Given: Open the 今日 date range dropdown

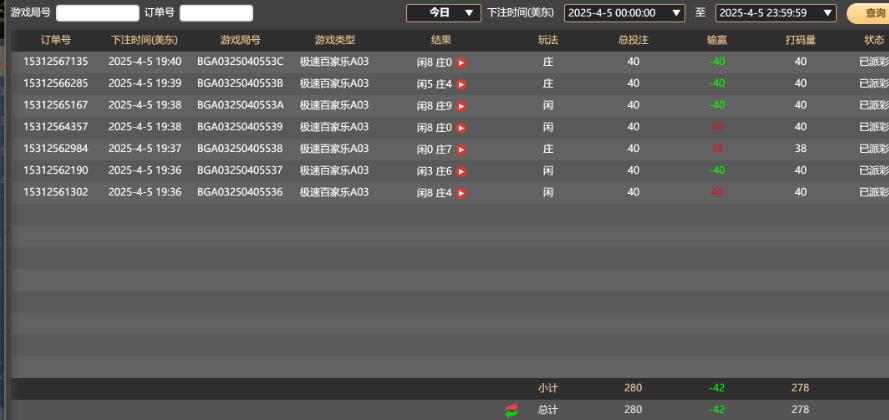Looking at the screenshot, I should point(443,13).
